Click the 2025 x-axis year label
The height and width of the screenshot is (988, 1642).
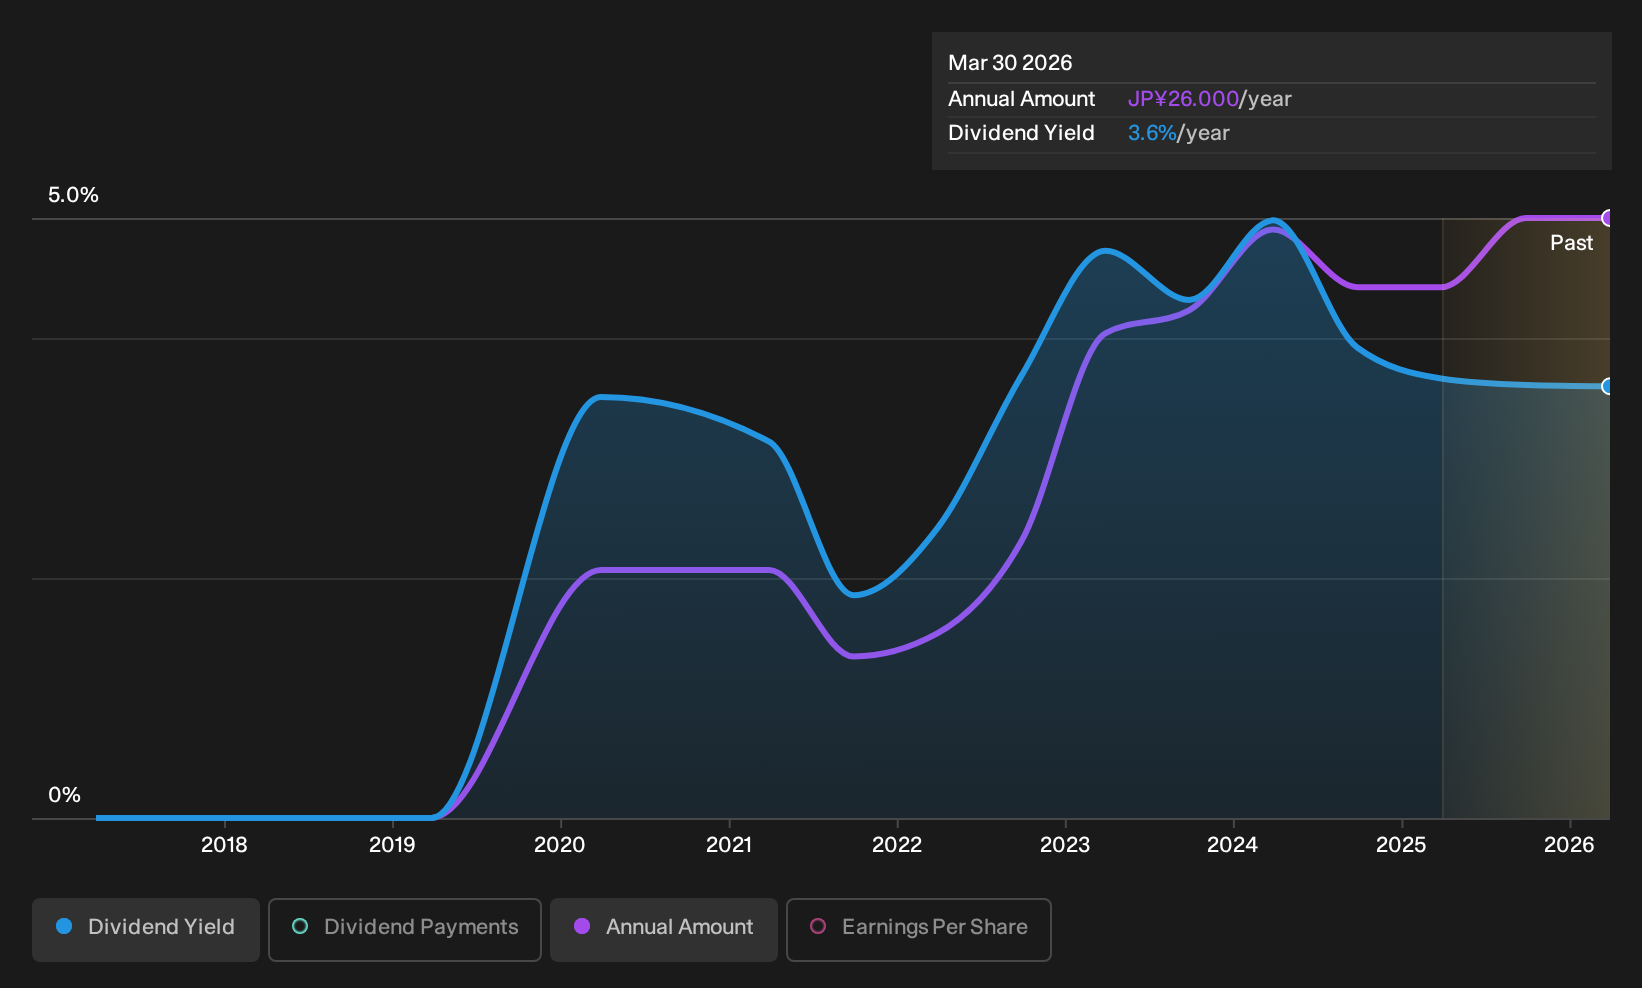(x=1401, y=845)
